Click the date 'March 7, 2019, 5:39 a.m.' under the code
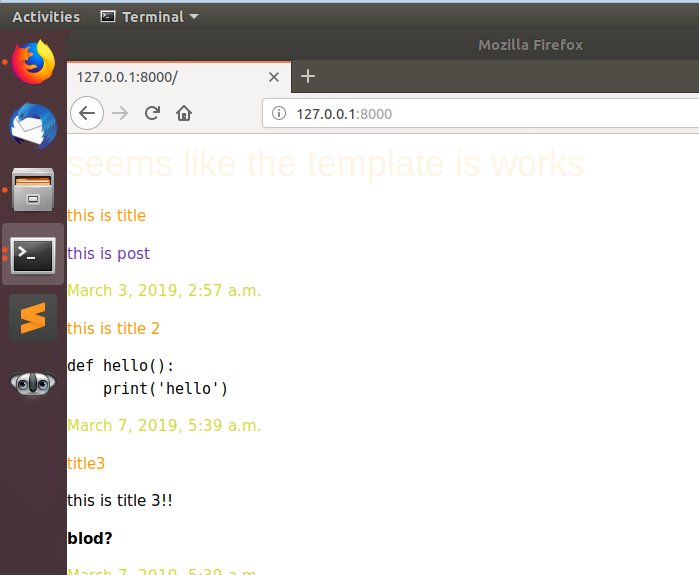Image resolution: width=699 pixels, height=575 pixels. (164, 426)
